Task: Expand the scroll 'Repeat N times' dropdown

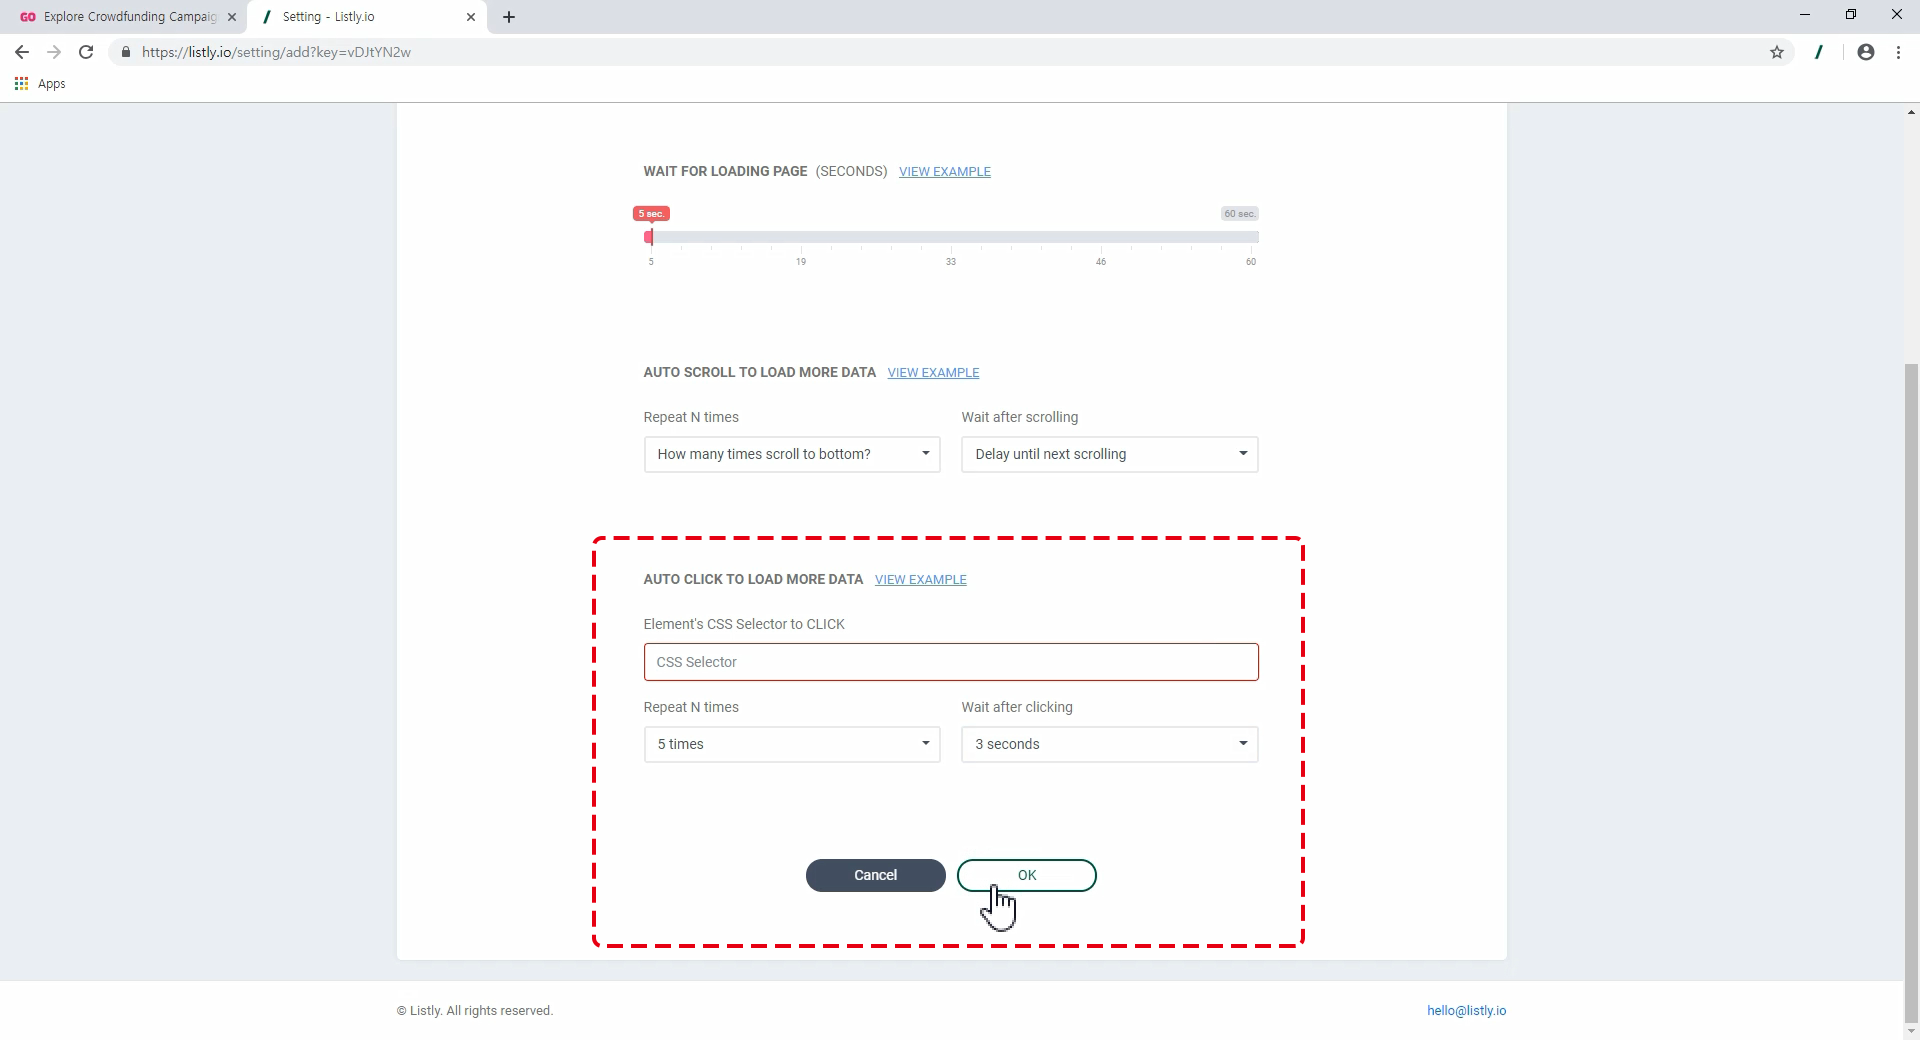Action: coord(791,454)
